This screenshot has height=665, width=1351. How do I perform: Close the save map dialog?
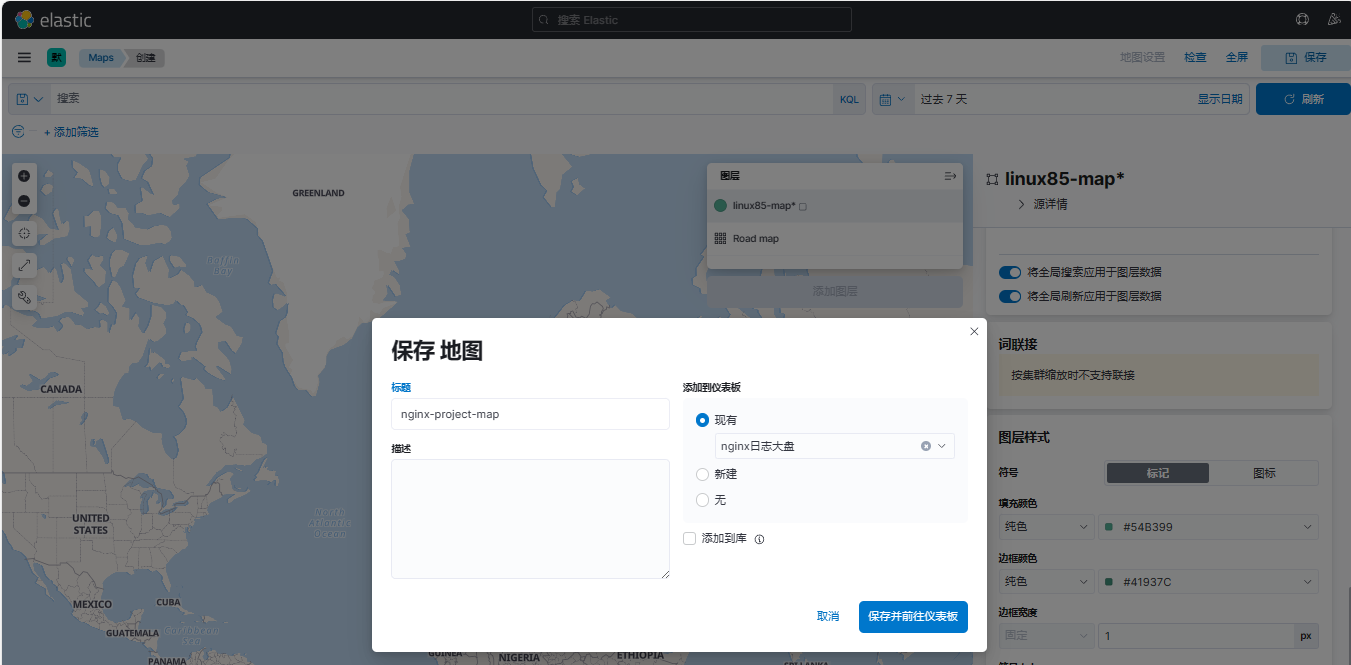click(974, 332)
